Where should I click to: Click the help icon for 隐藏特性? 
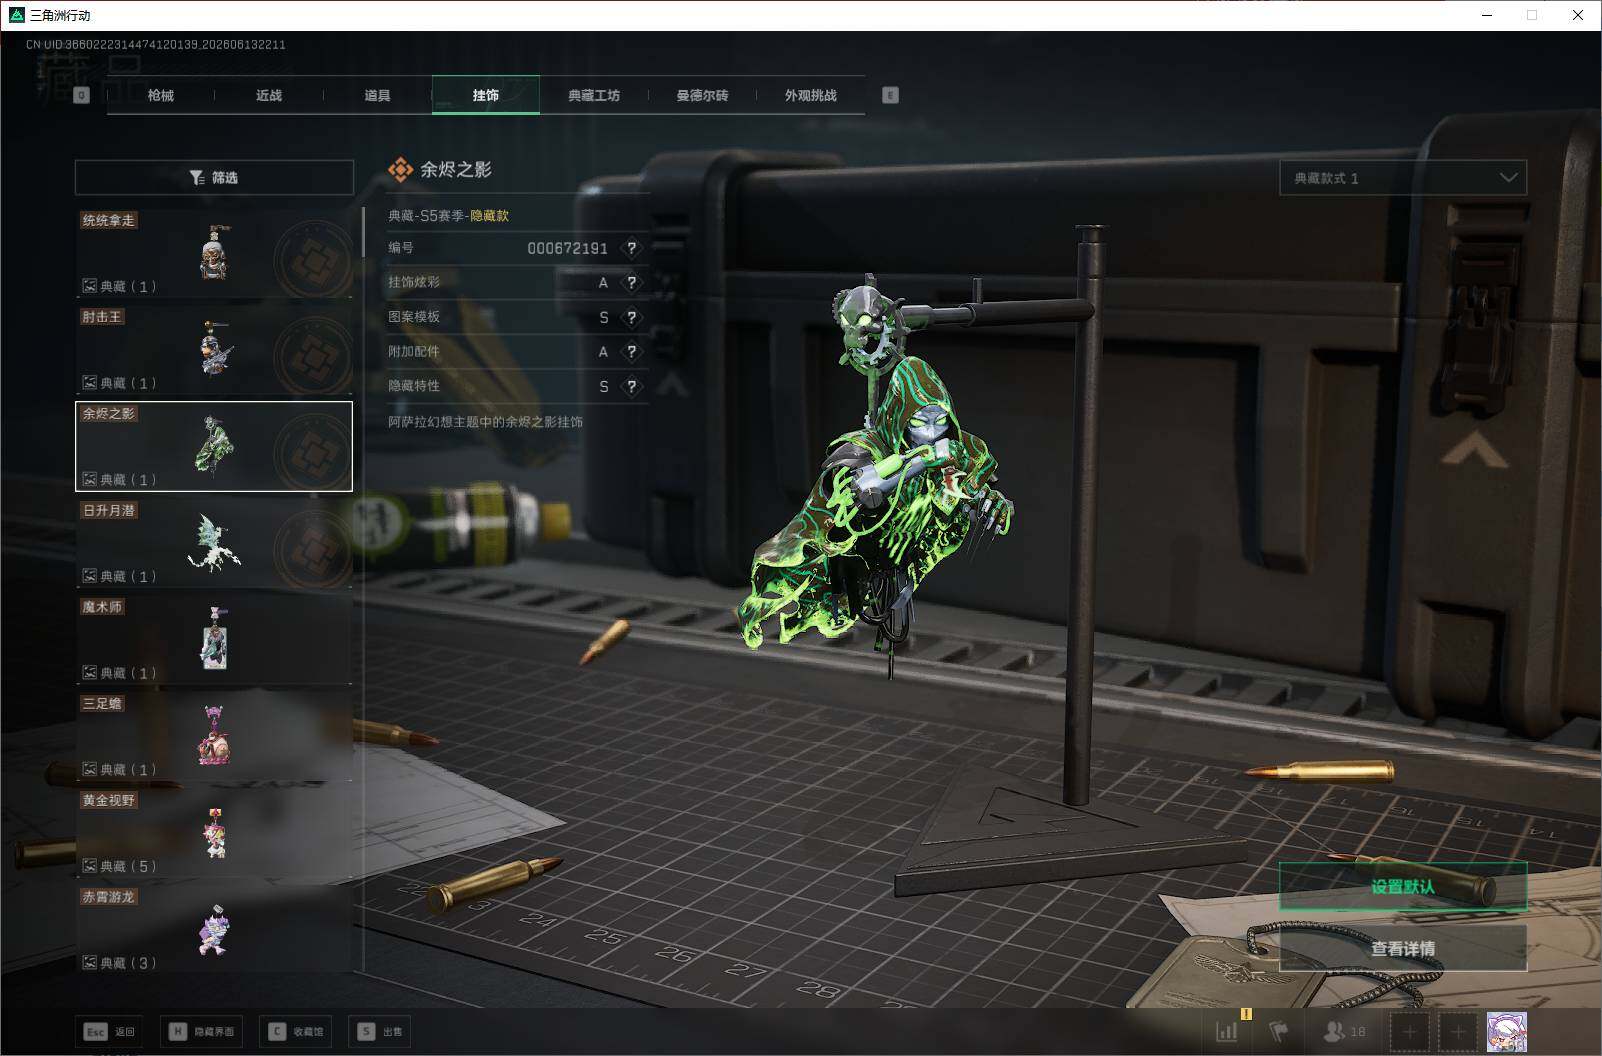click(x=631, y=386)
